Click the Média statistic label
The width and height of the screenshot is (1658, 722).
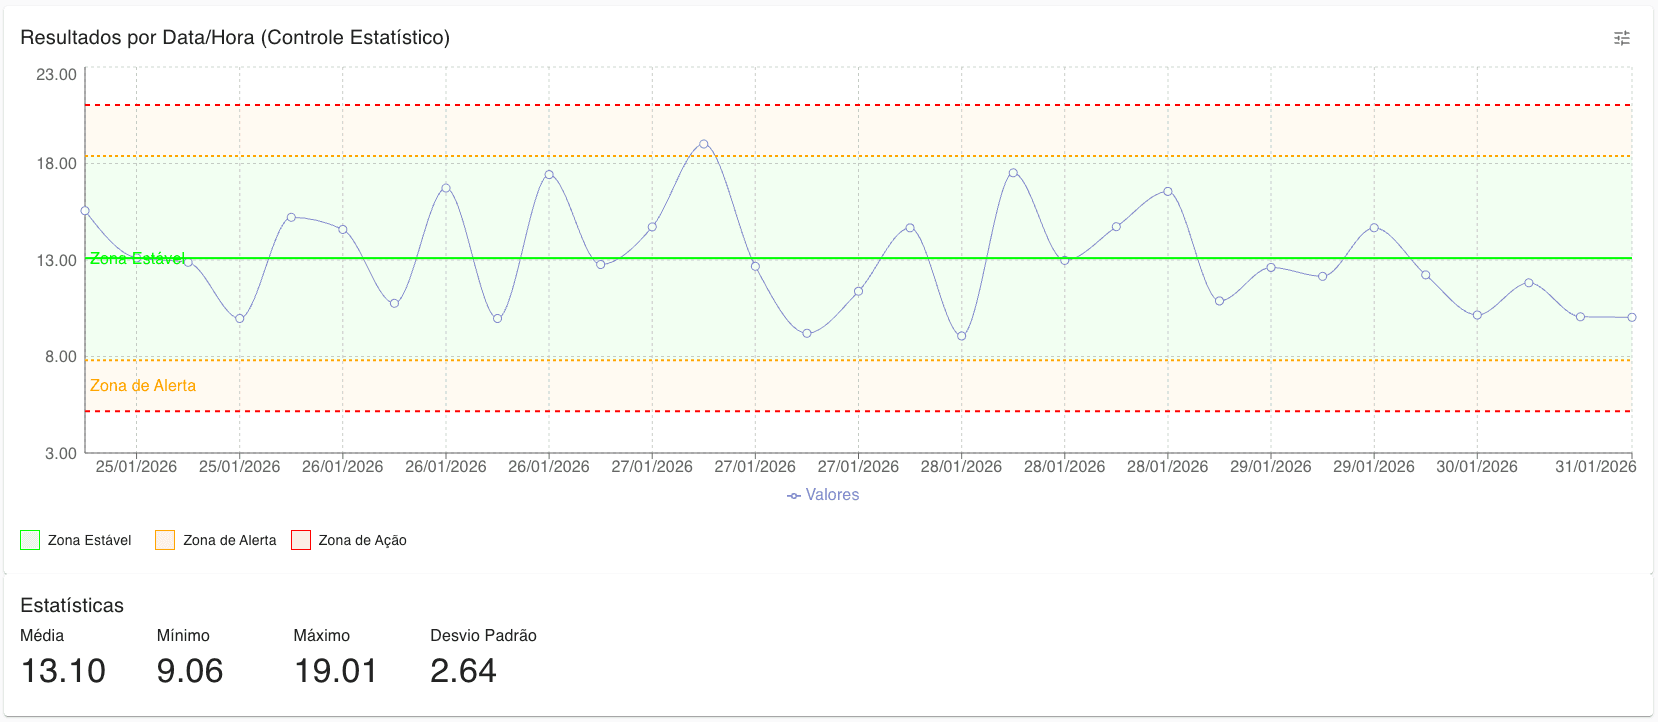[x=42, y=636]
